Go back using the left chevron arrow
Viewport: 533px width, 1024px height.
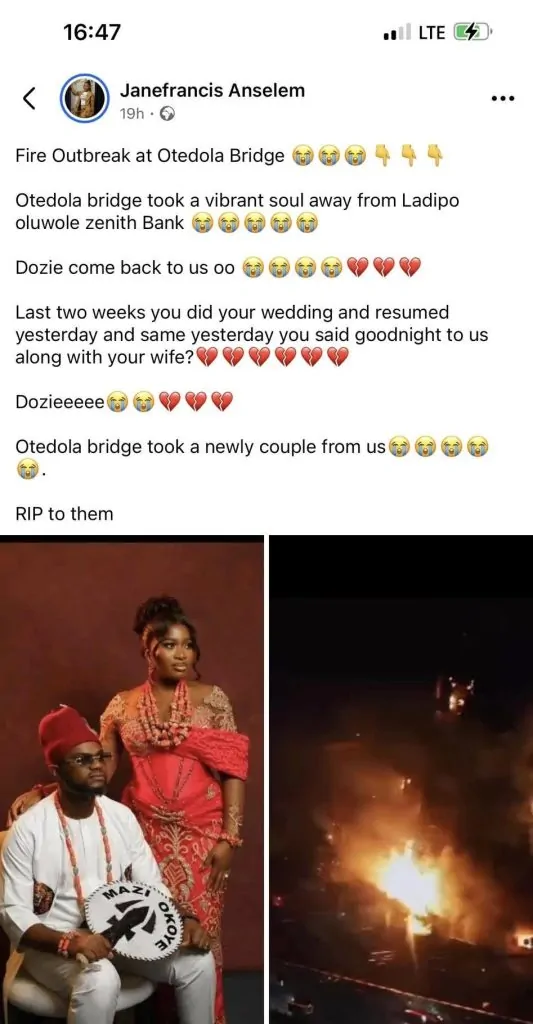click(x=29, y=98)
